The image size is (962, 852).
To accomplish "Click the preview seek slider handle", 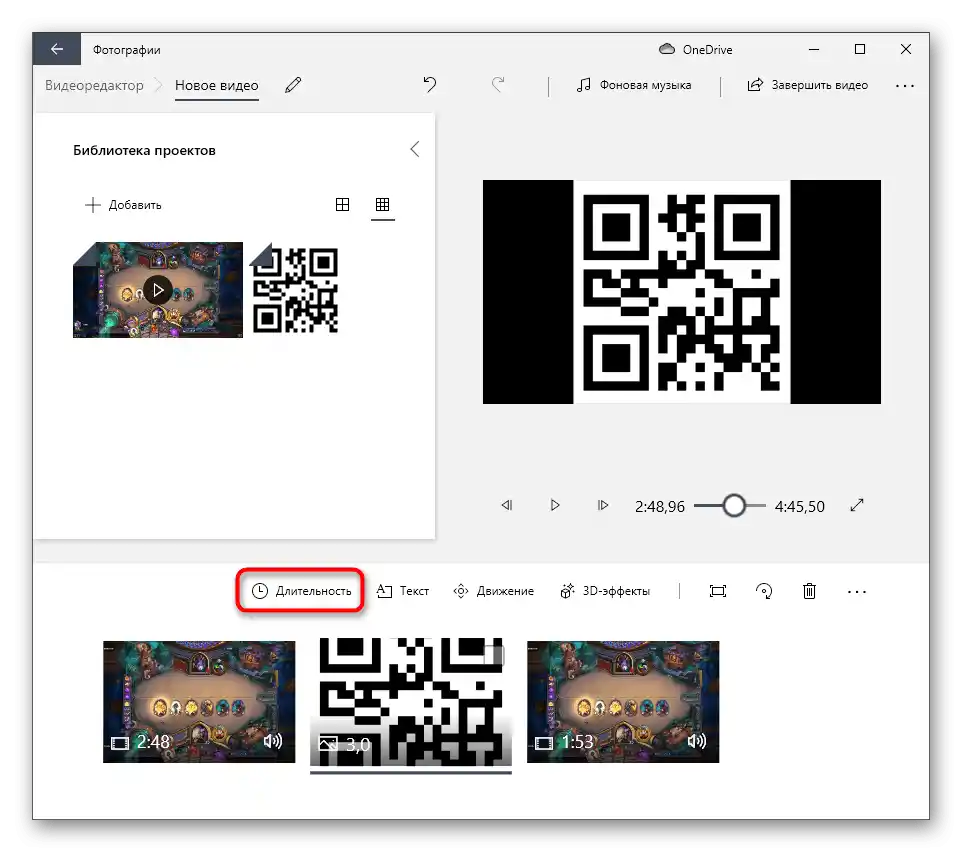I will [x=734, y=506].
